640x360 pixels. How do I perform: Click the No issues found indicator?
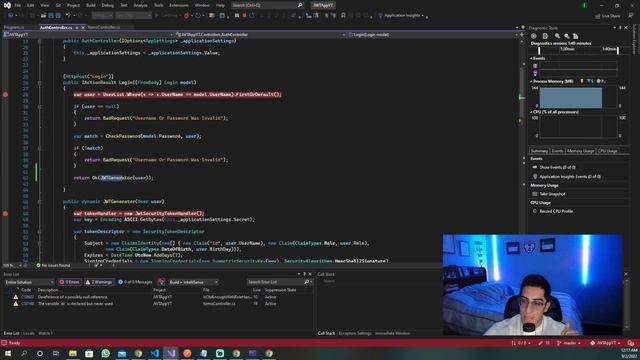coord(53,265)
